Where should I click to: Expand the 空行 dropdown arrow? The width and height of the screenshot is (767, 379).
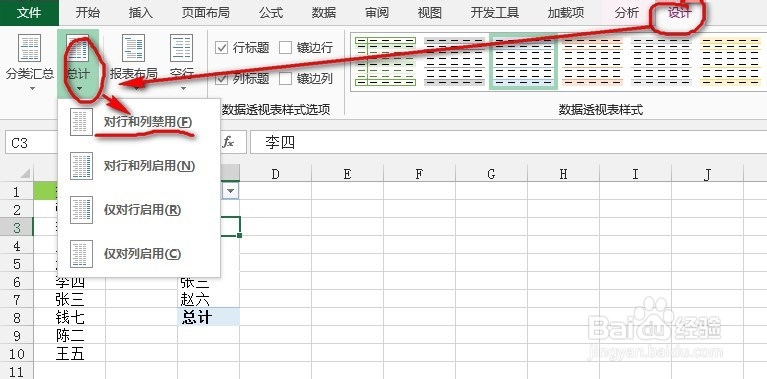point(183,89)
